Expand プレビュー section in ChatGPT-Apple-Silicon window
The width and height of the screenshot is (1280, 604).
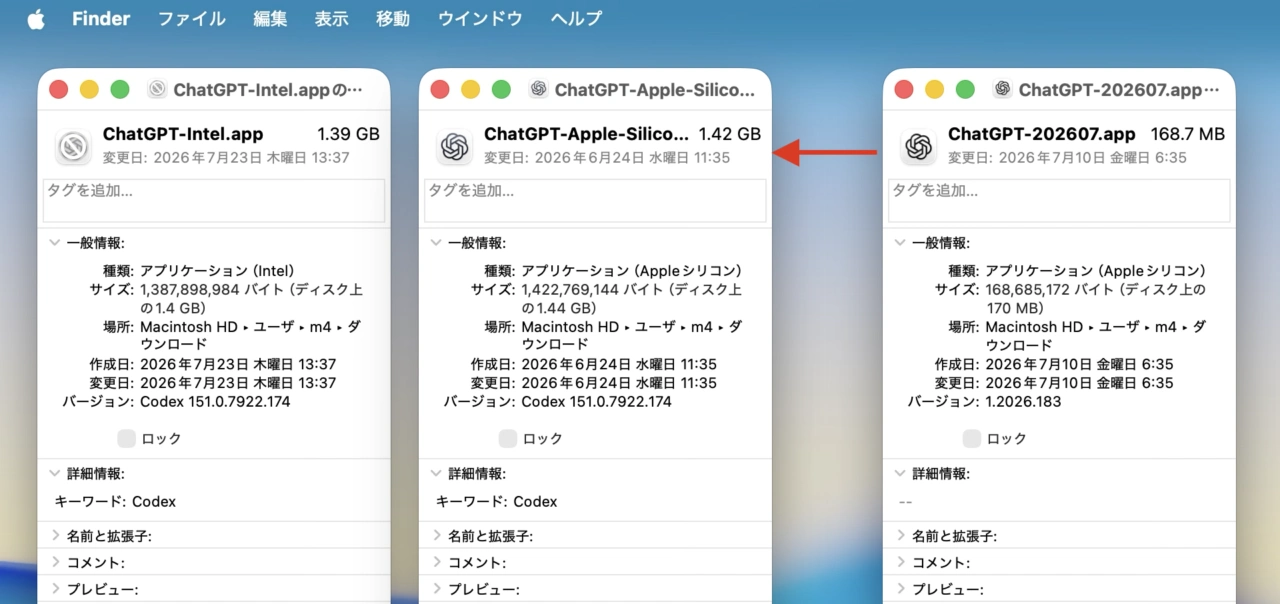[x=436, y=589]
